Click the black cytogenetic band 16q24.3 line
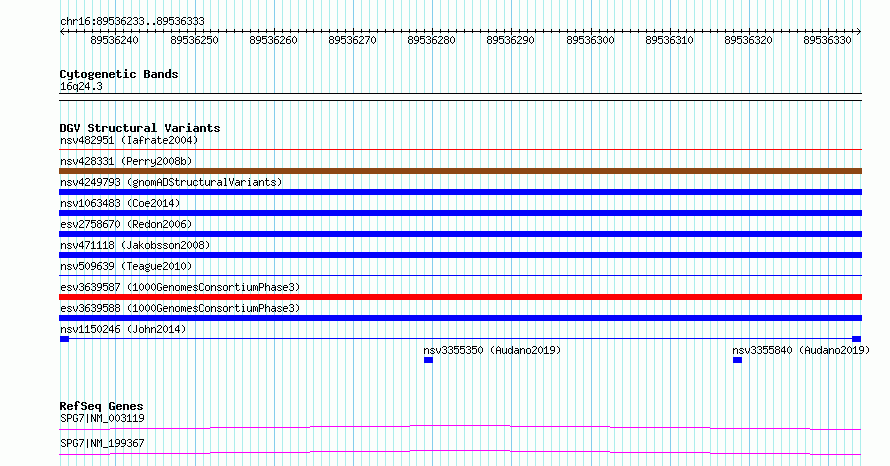The width and height of the screenshot is (890, 466). click(460, 97)
